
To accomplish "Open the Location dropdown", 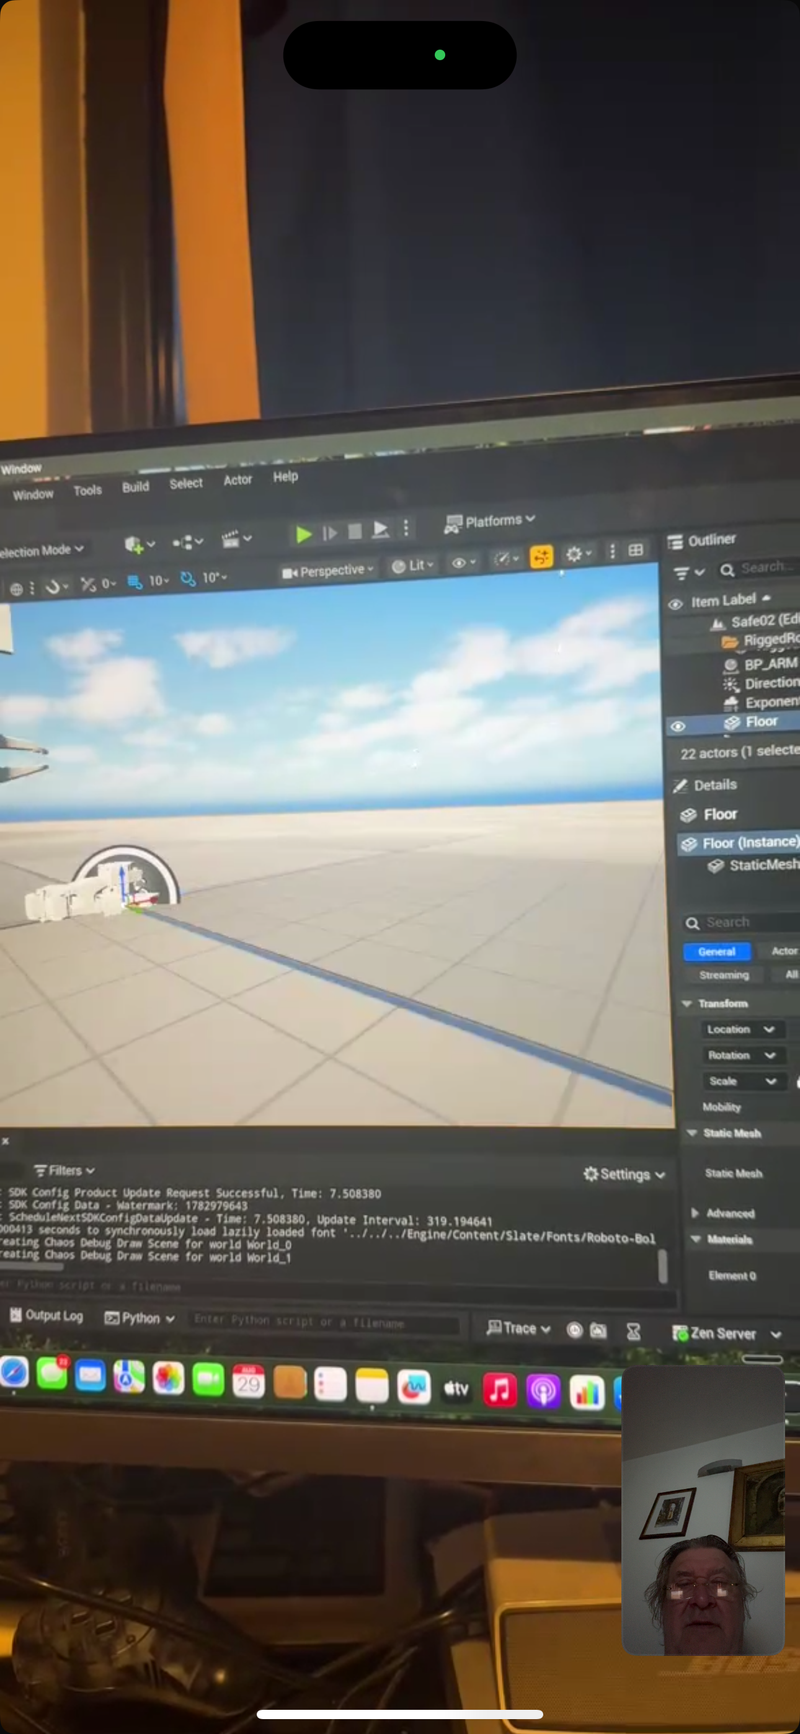I will (741, 1029).
